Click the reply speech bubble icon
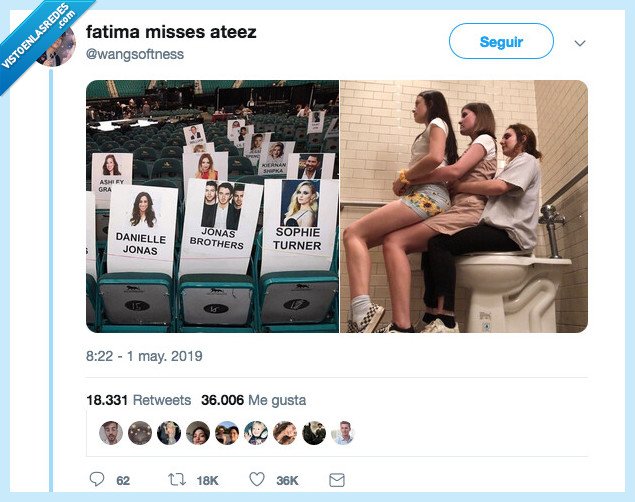 click(97, 480)
